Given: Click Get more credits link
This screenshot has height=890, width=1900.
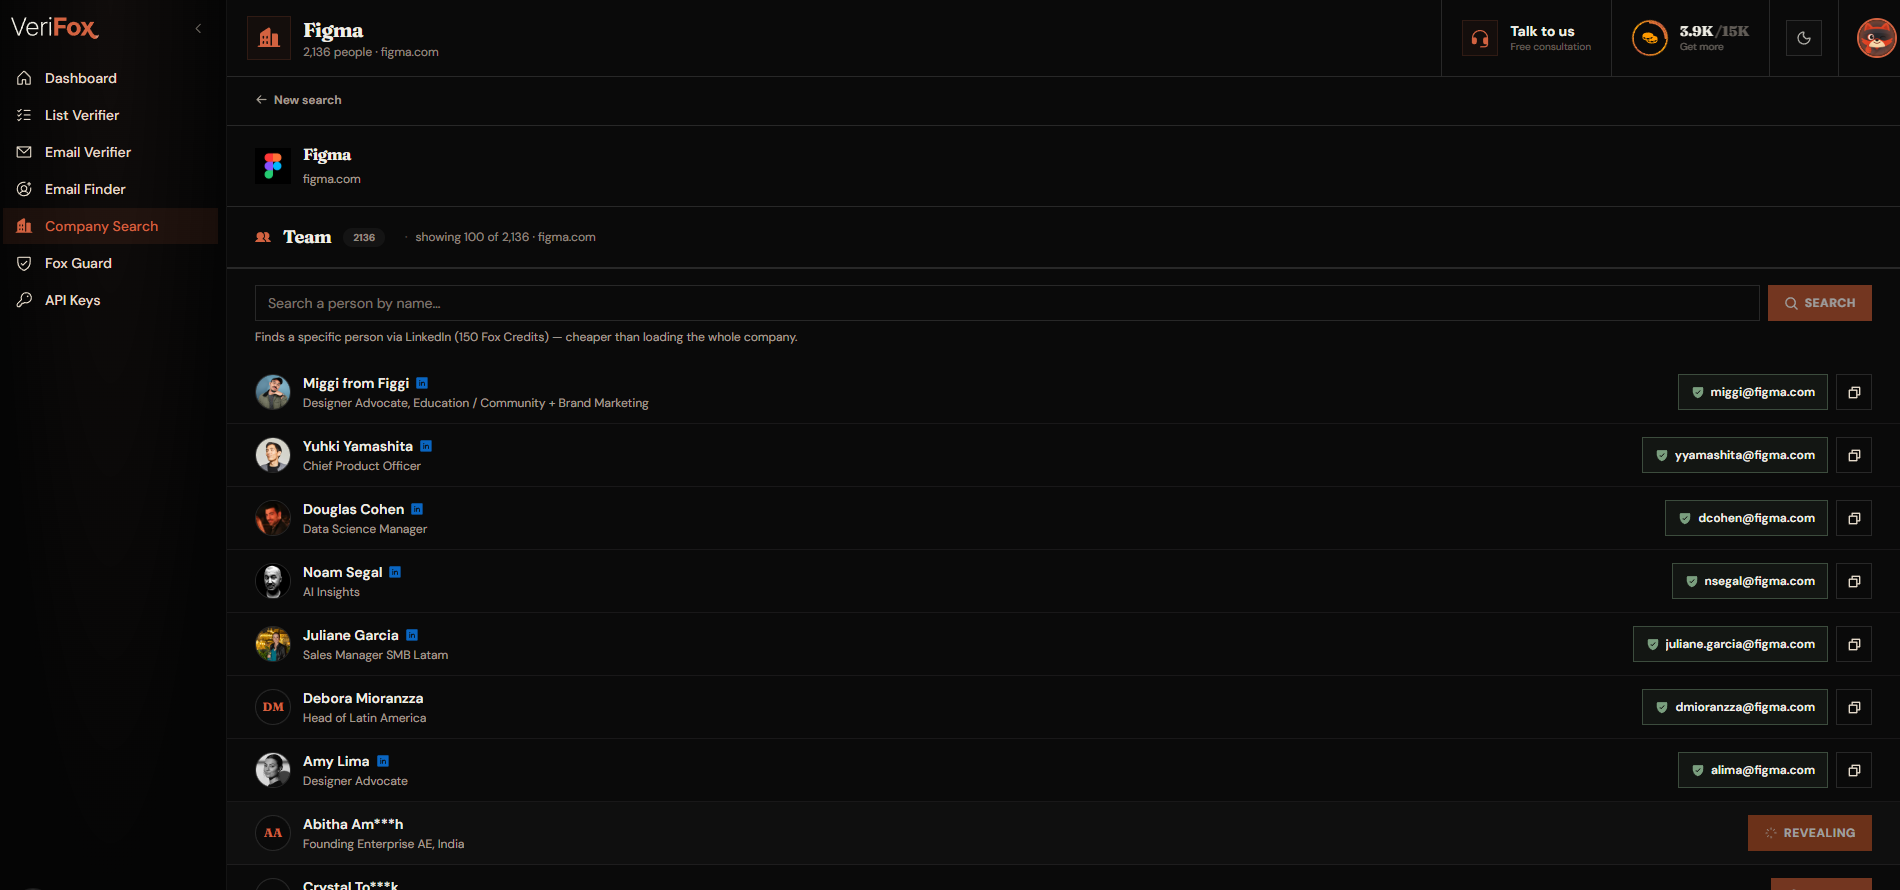Looking at the screenshot, I should pyautogui.click(x=1701, y=47).
